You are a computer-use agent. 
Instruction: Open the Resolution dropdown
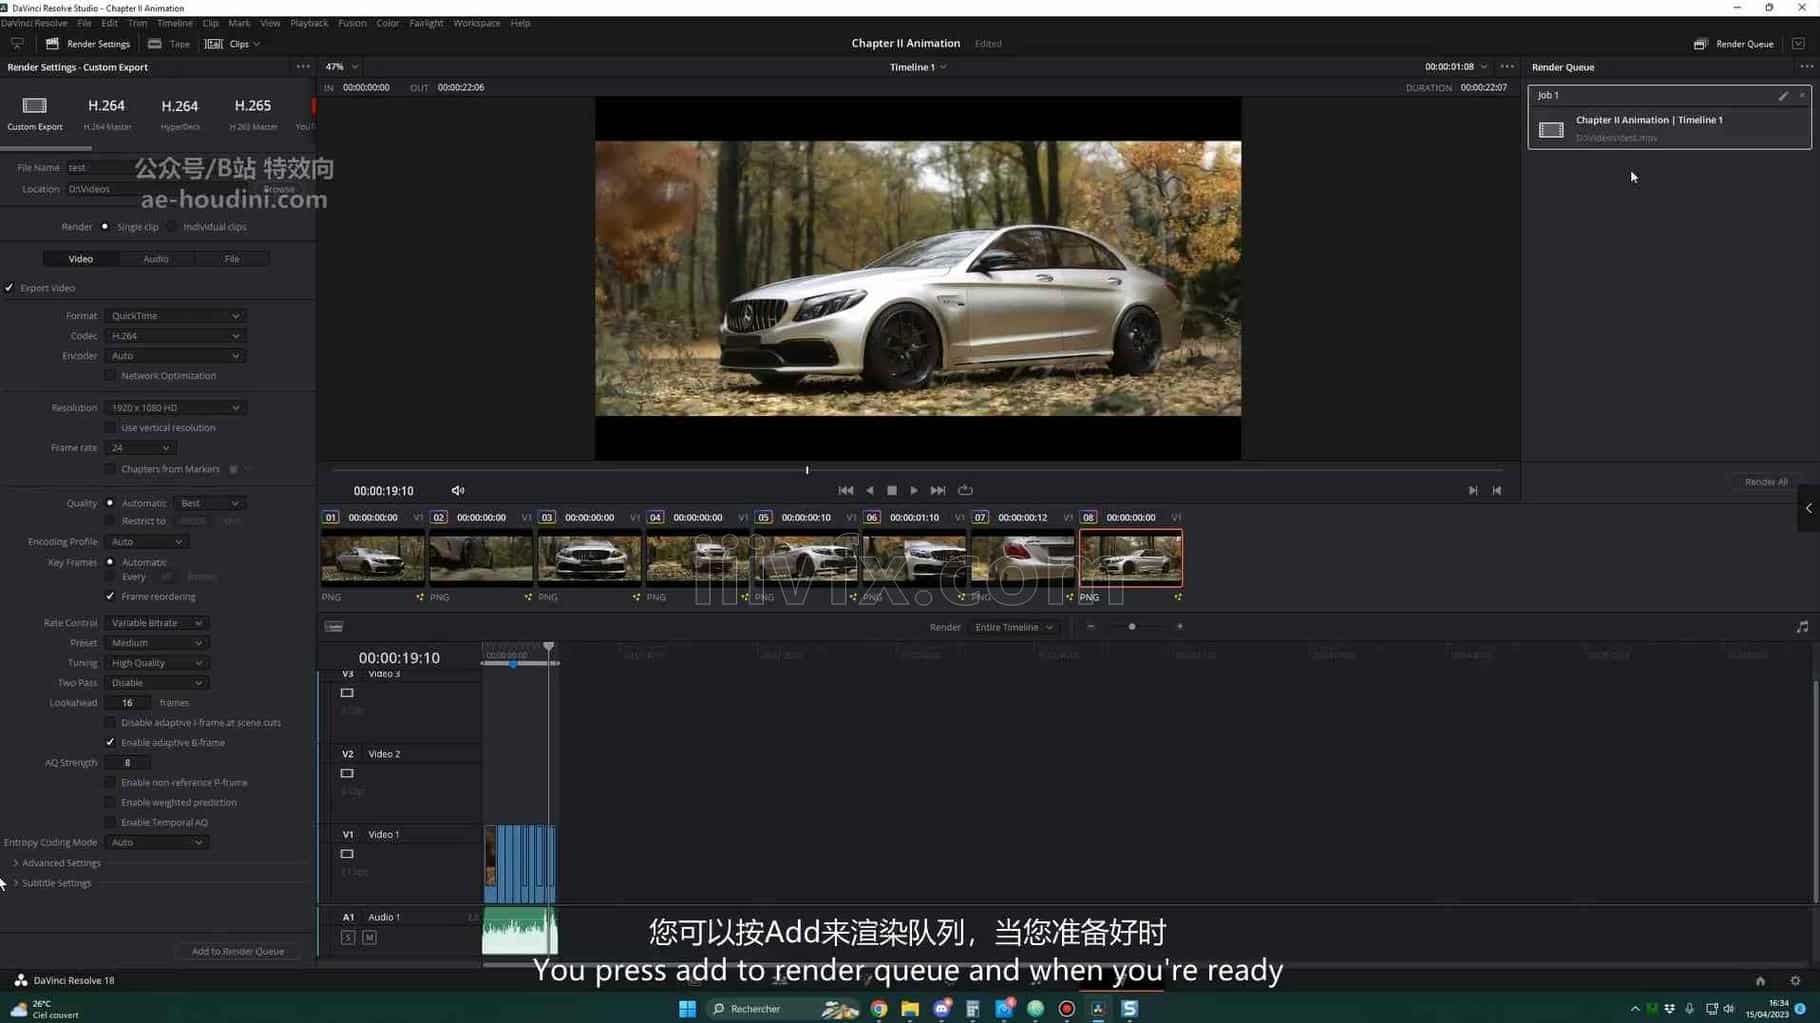[174, 407]
